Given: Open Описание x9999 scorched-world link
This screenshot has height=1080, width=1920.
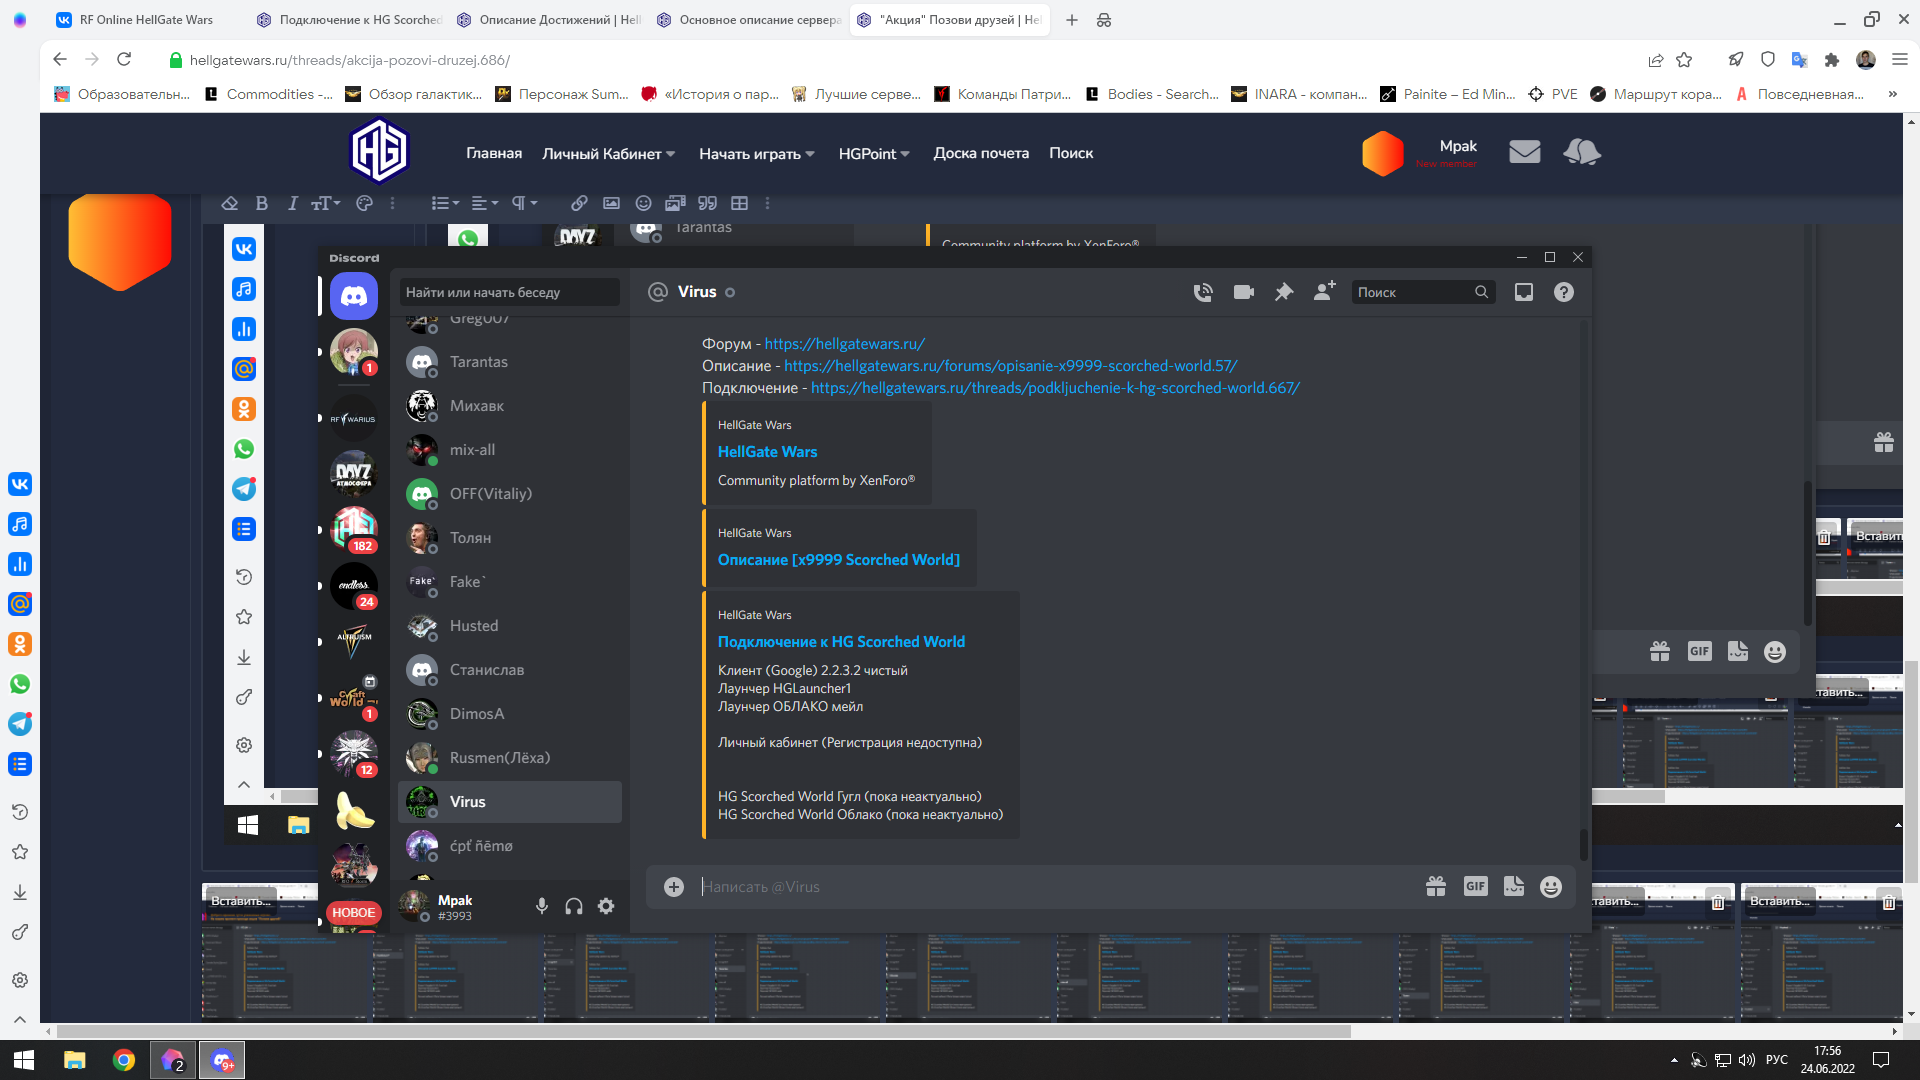Looking at the screenshot, I should coord(1010,366).
